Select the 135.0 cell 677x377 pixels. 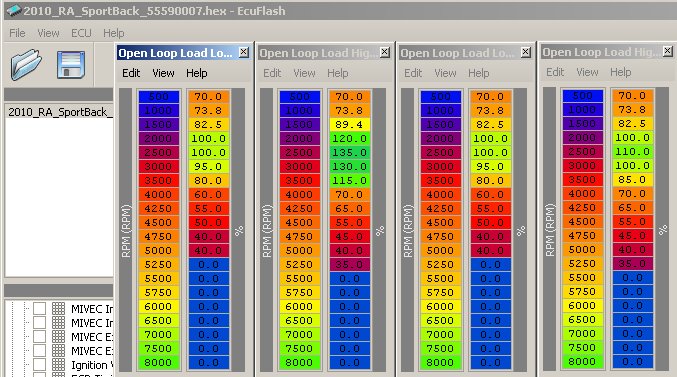[x=349, y=152]
